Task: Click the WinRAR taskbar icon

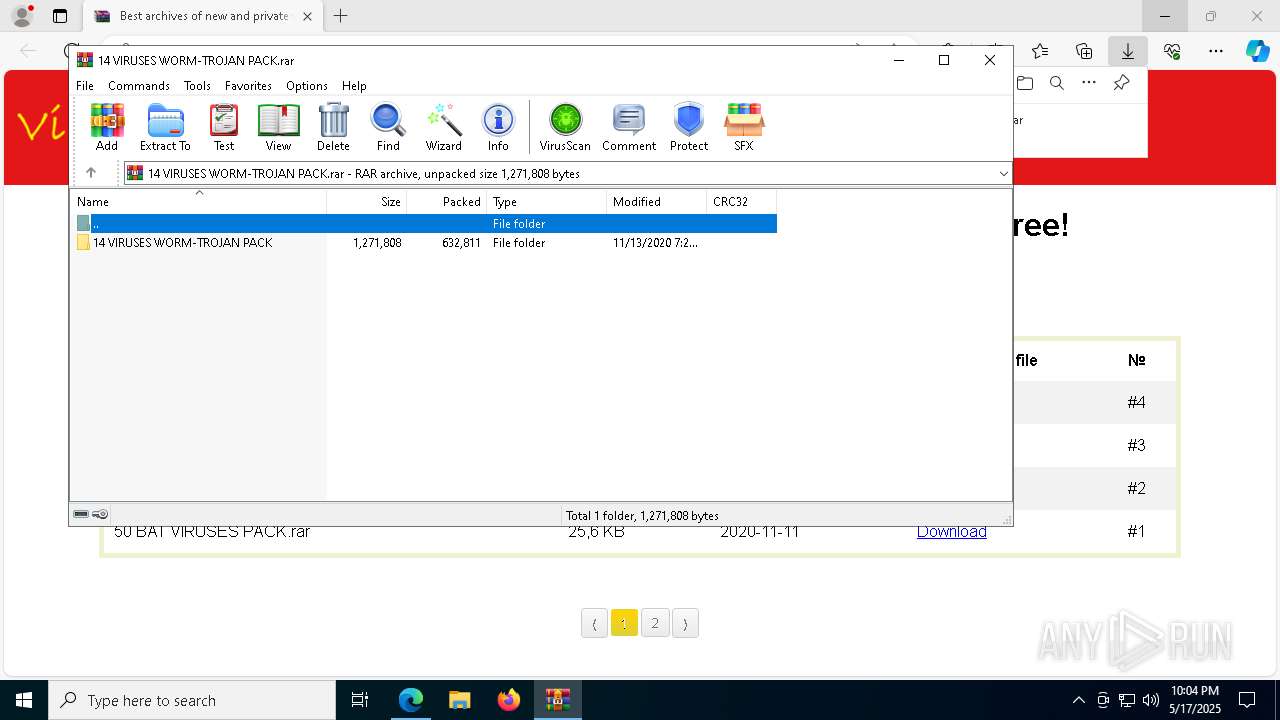Action: [557, 700]
